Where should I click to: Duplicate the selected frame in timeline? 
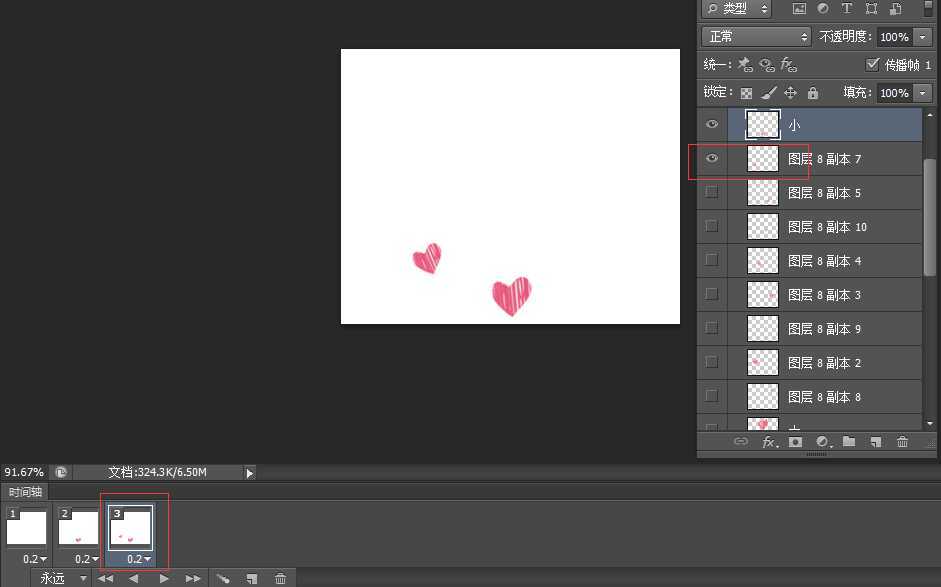click(252, 578)
